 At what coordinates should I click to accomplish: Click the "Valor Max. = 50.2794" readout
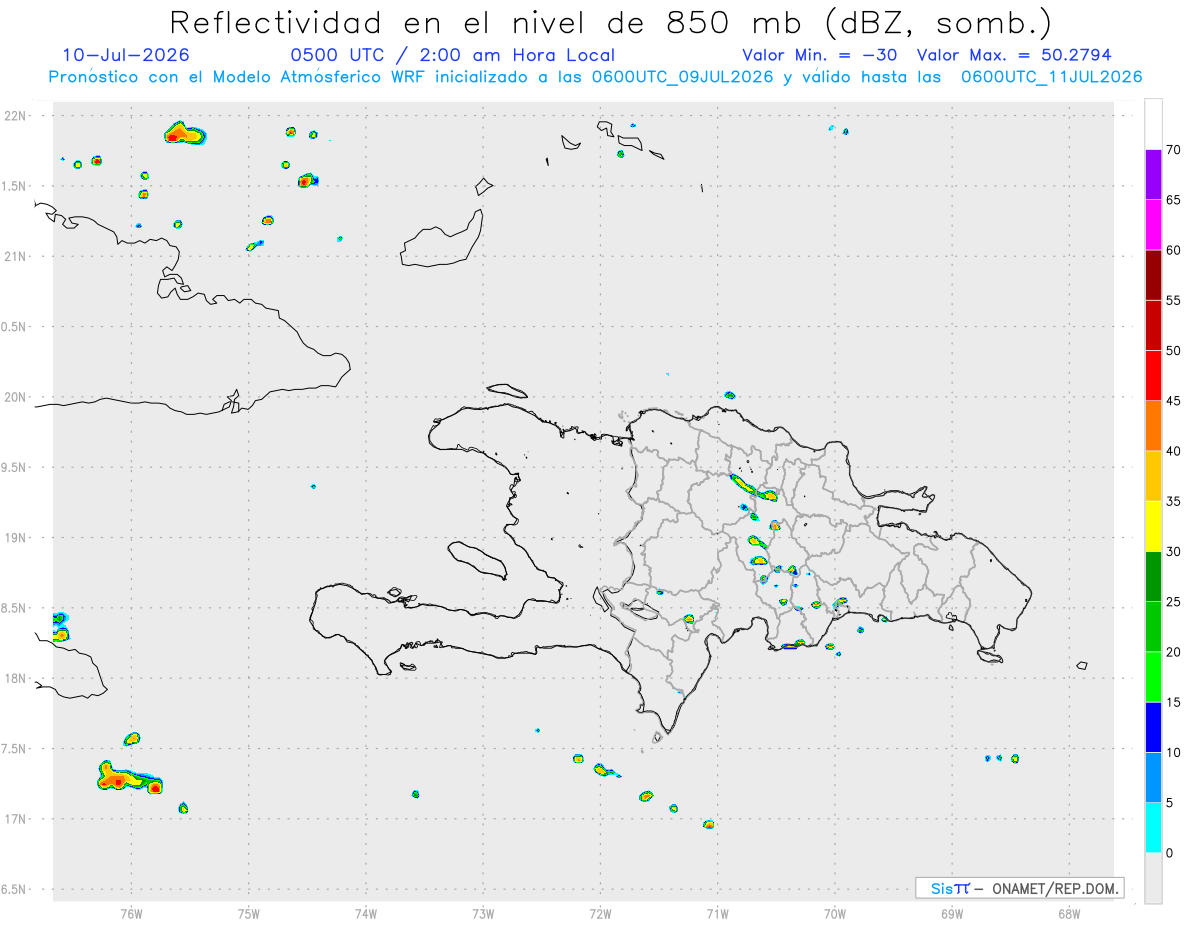click(x=1014, y=55)
